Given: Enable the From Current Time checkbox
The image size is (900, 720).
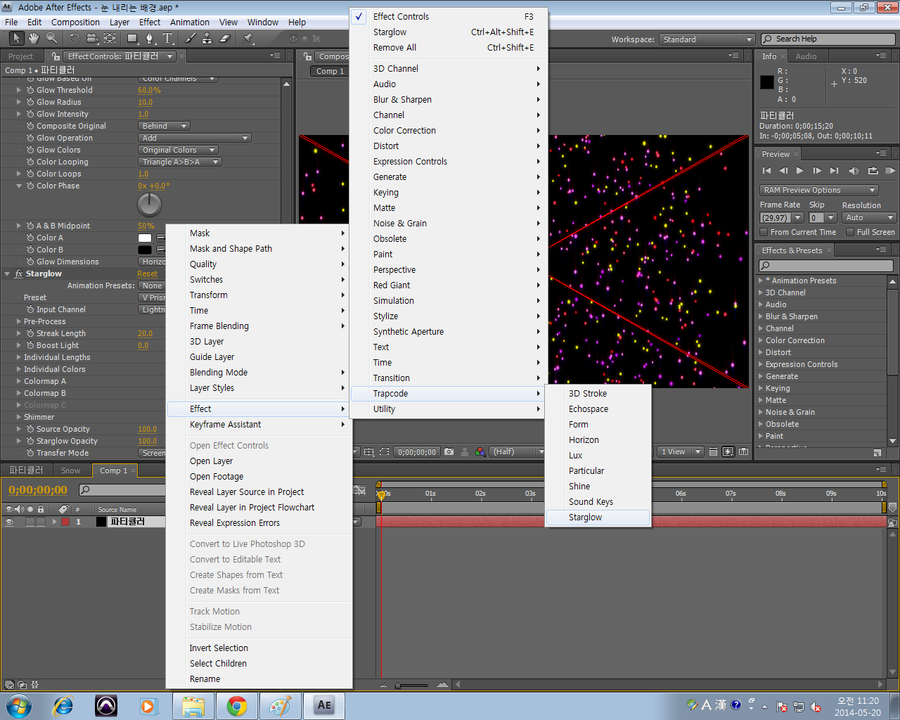Looking at the screenshot, I should coord(763,232).
